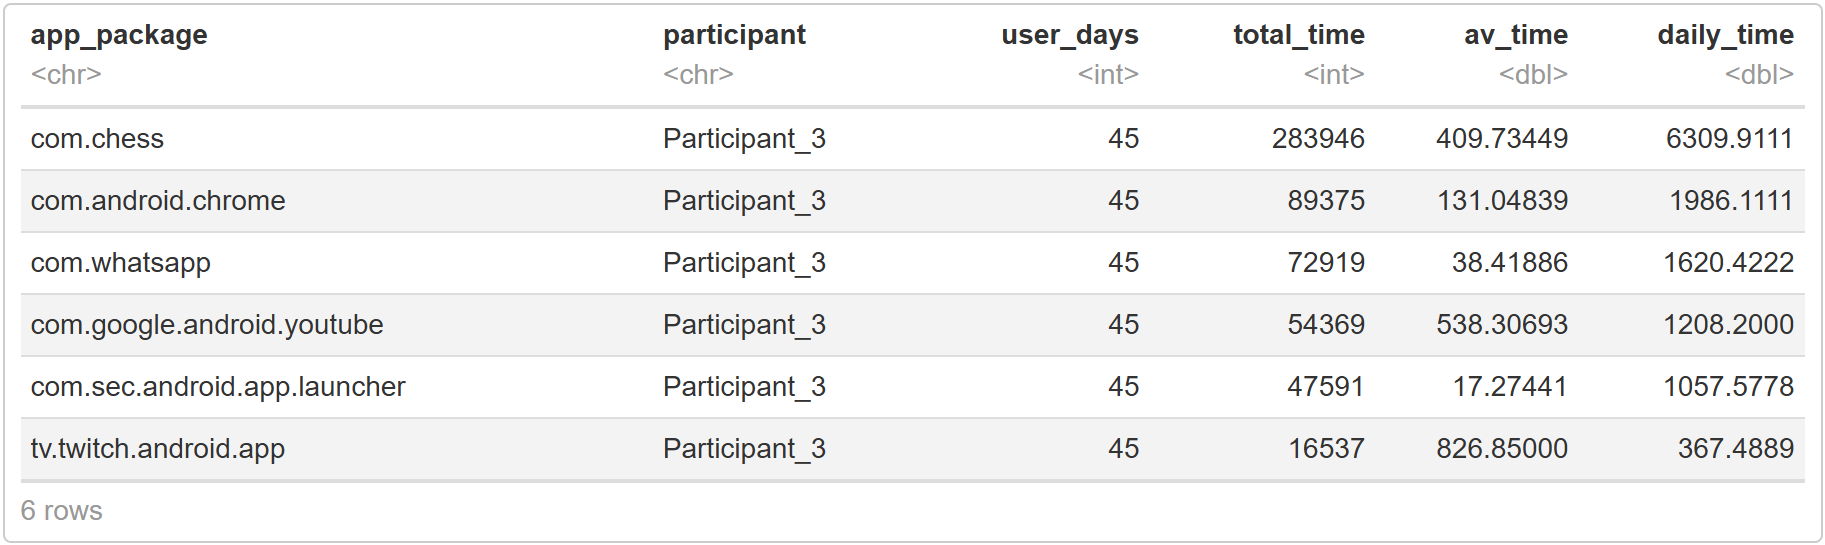Click the participant column header

coord(734,35)
